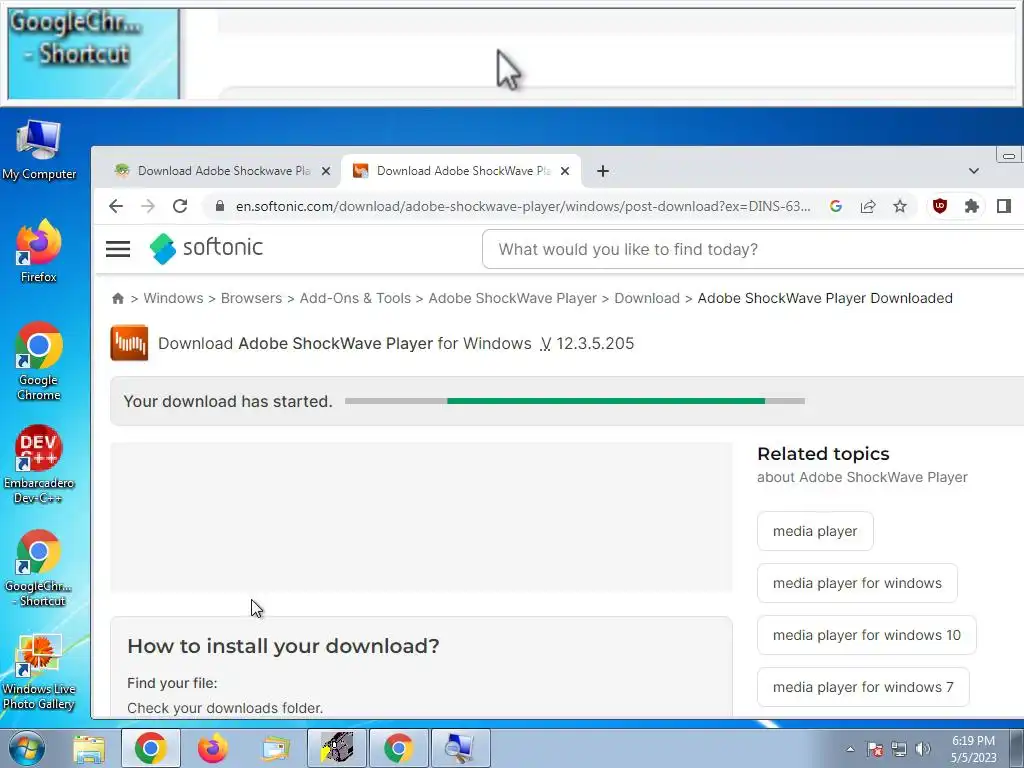Viewport: 1024px width, 768px height.
Task: Toggle the Chrome side panel icon
Action: [x=1004, y=206]
